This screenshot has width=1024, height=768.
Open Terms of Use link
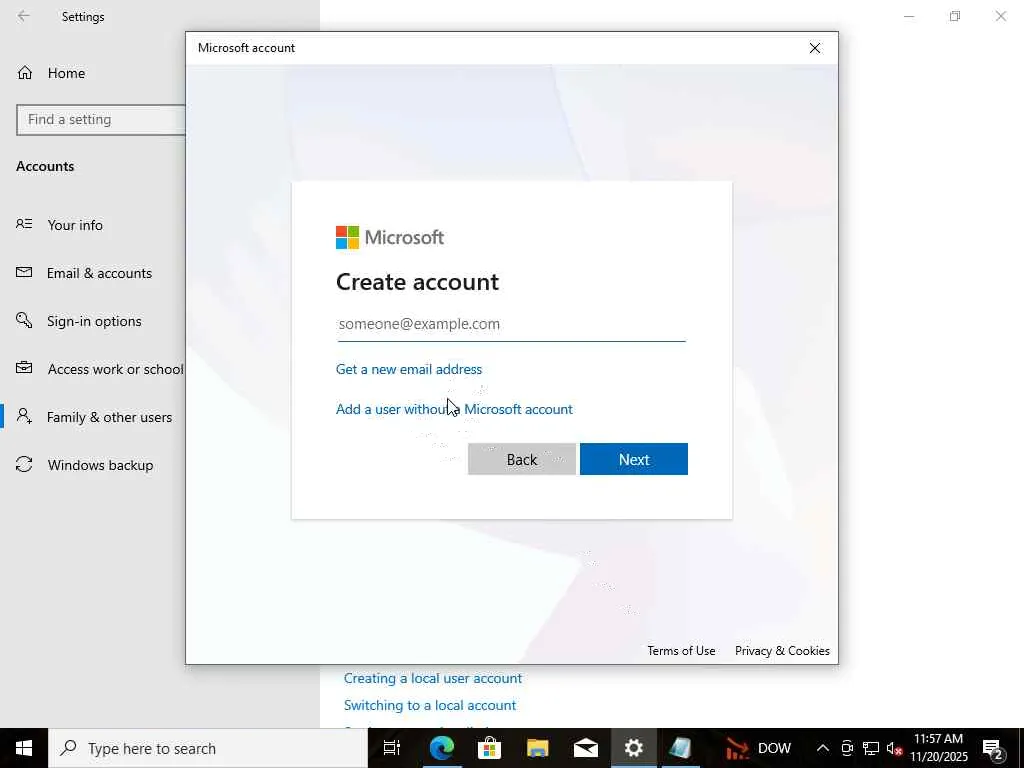(681, 650)
